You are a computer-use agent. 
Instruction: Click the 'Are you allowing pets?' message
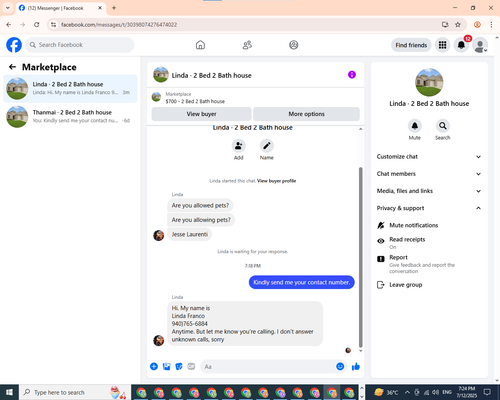coord(201,220)
